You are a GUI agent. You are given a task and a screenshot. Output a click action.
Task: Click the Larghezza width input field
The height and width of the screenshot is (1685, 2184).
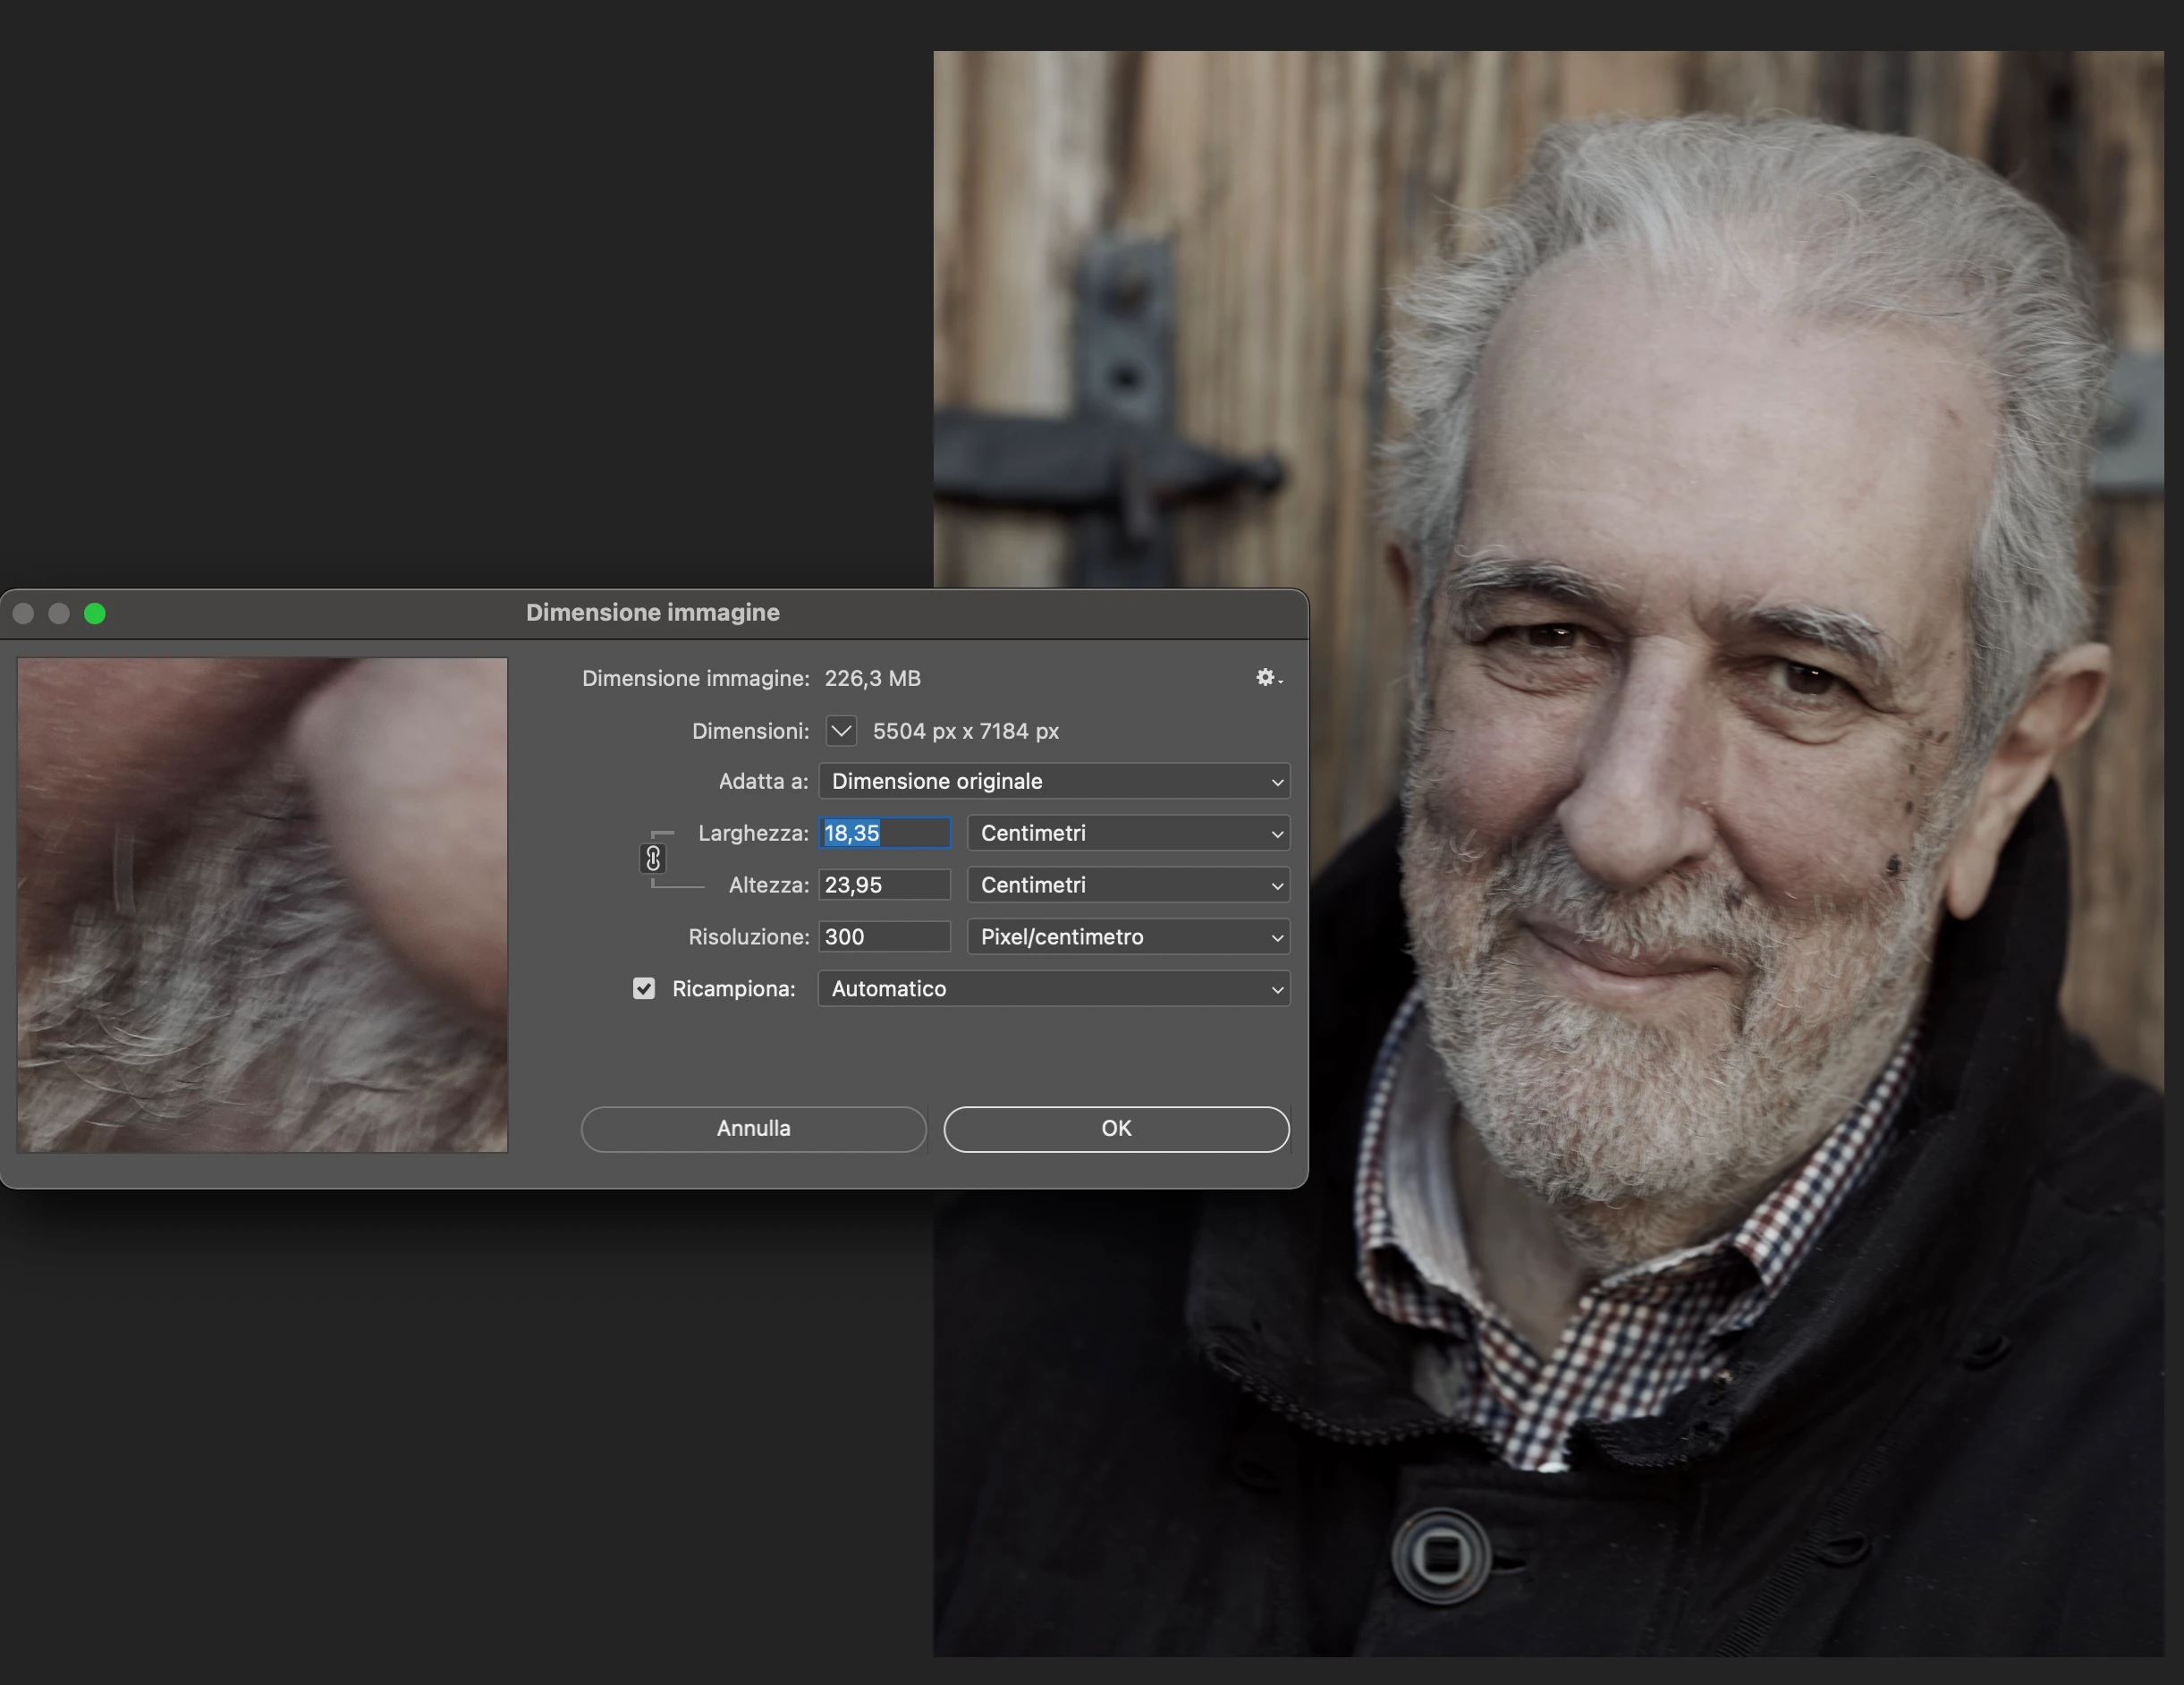coord(884,833)
